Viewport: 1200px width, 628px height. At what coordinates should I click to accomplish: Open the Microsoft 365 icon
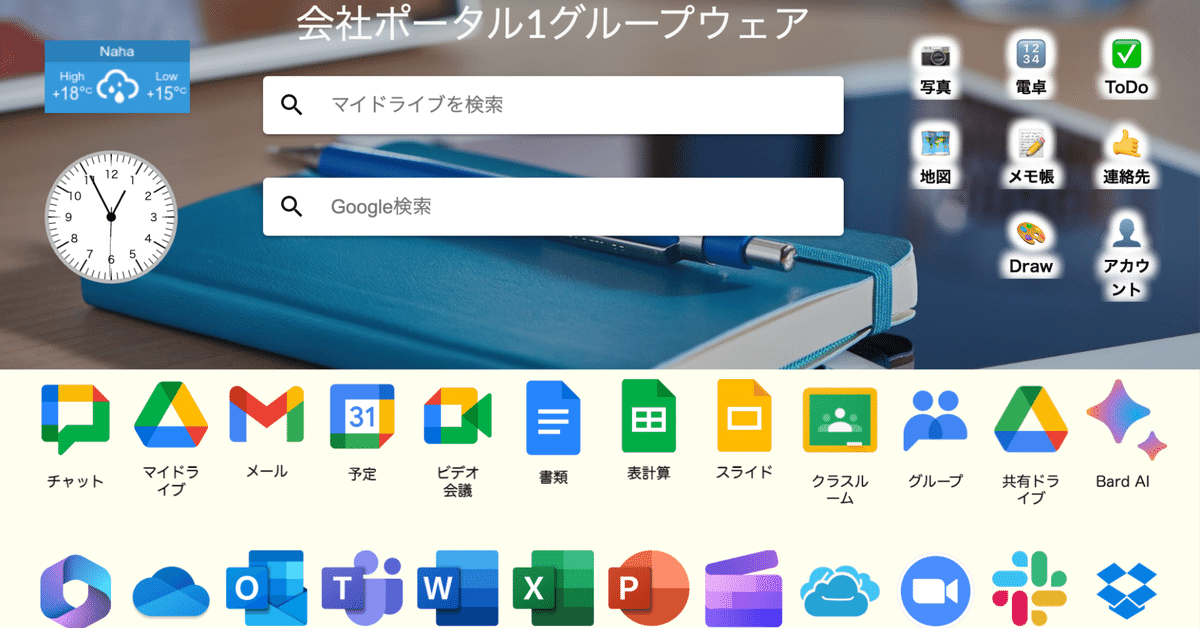click(x=75, y=590)
